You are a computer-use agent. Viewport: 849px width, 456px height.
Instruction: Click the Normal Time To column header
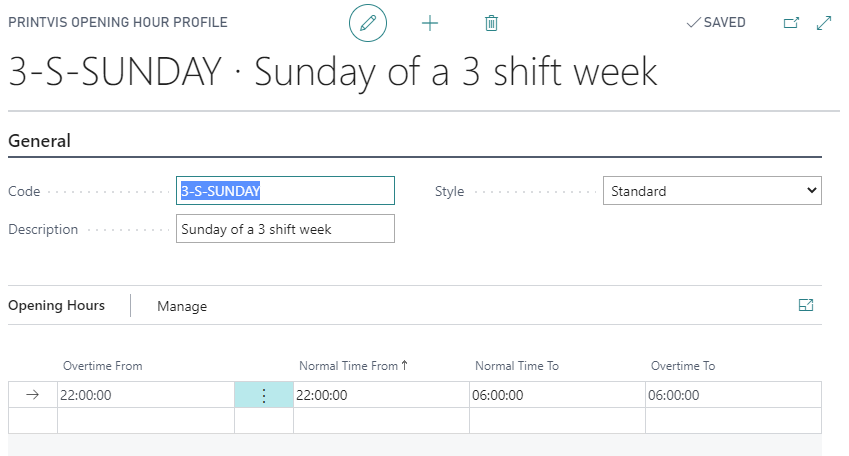coord(517,366)
